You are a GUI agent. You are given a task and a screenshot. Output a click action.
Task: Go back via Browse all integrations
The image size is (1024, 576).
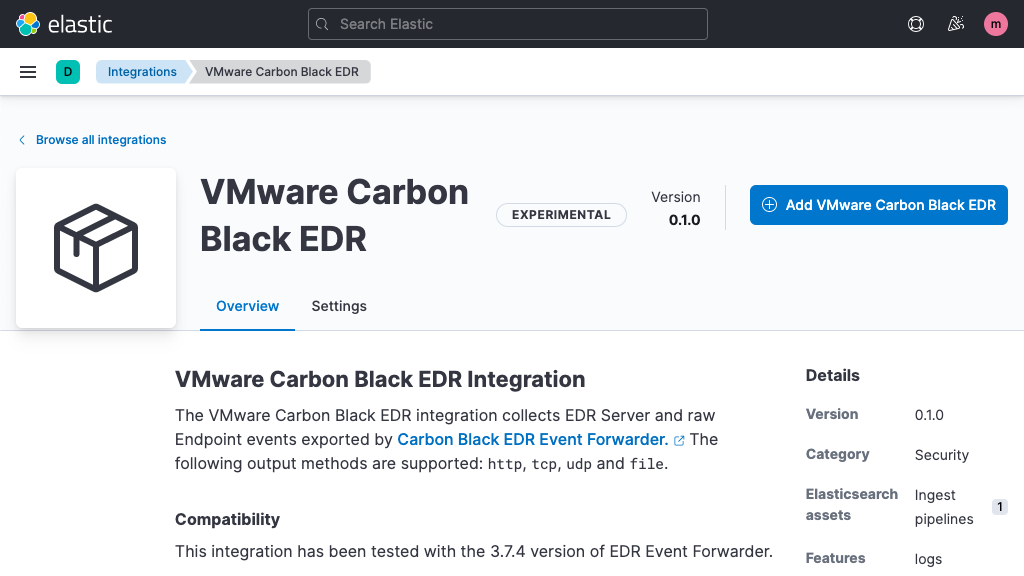point(92,140)
